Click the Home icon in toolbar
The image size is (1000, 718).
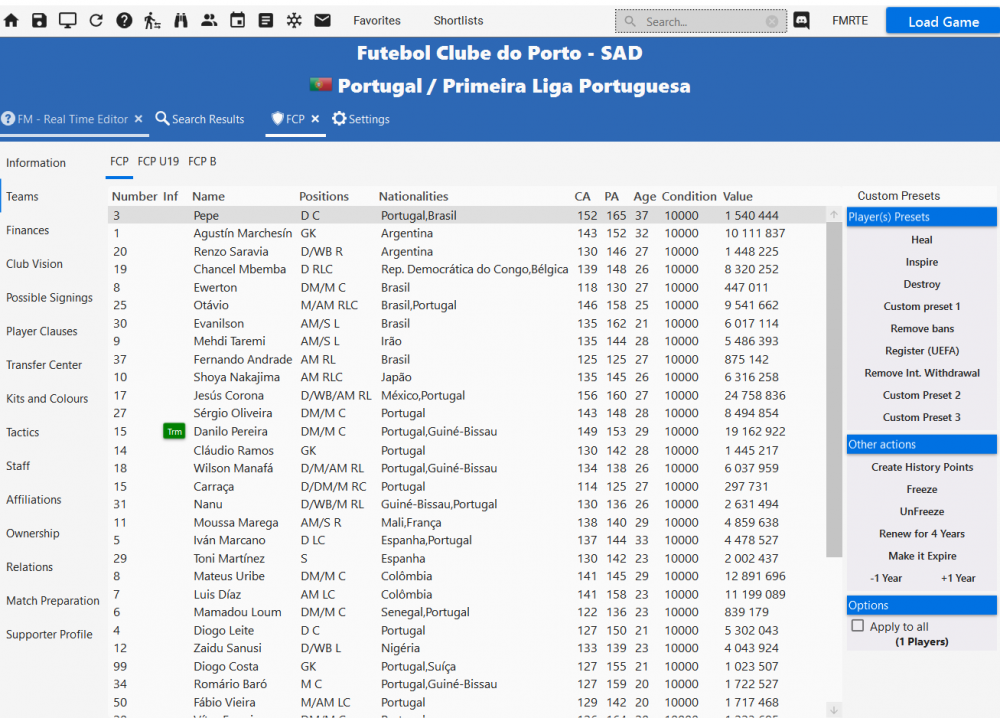(x=11, y=20)
